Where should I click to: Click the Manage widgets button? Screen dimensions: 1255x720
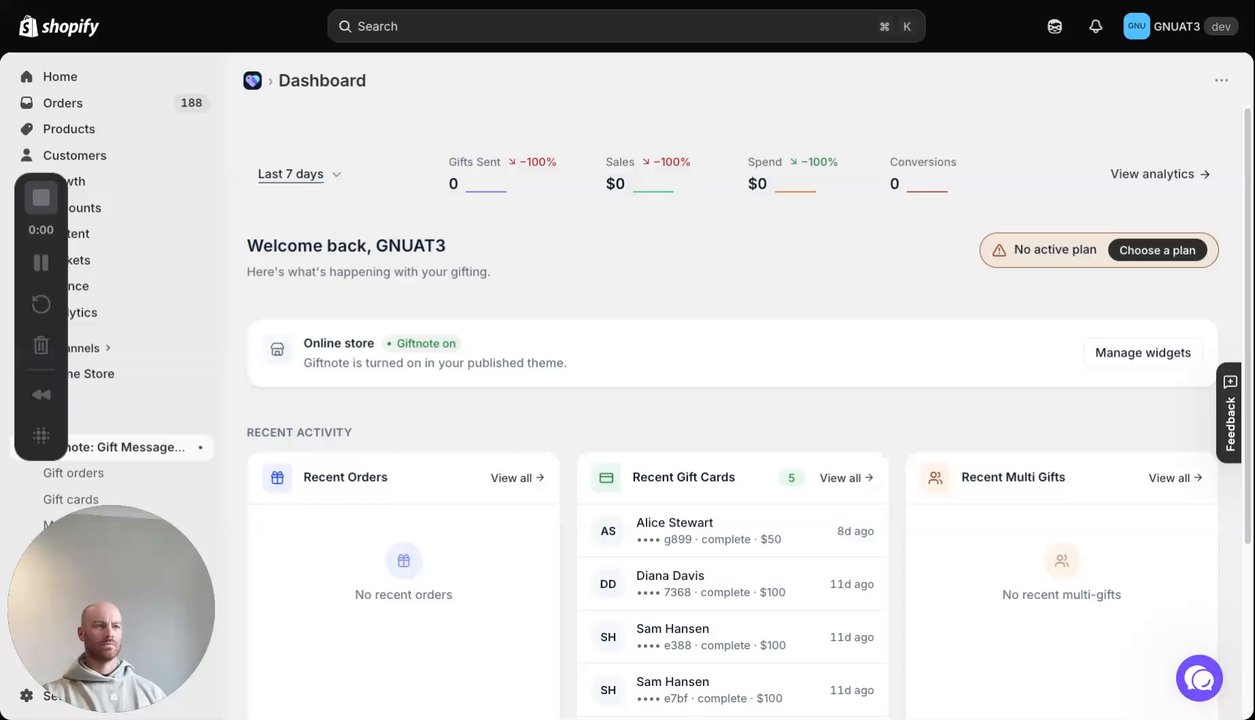tap(1143, 353)
